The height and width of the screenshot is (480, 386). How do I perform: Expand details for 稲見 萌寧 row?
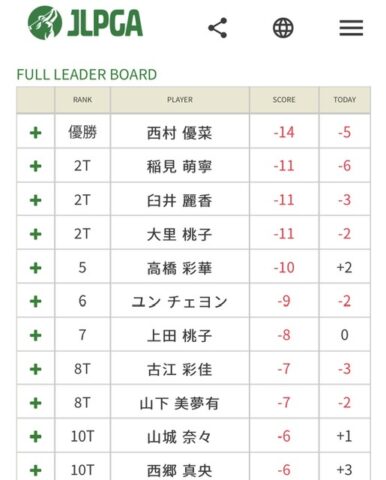tap(36, 166)
